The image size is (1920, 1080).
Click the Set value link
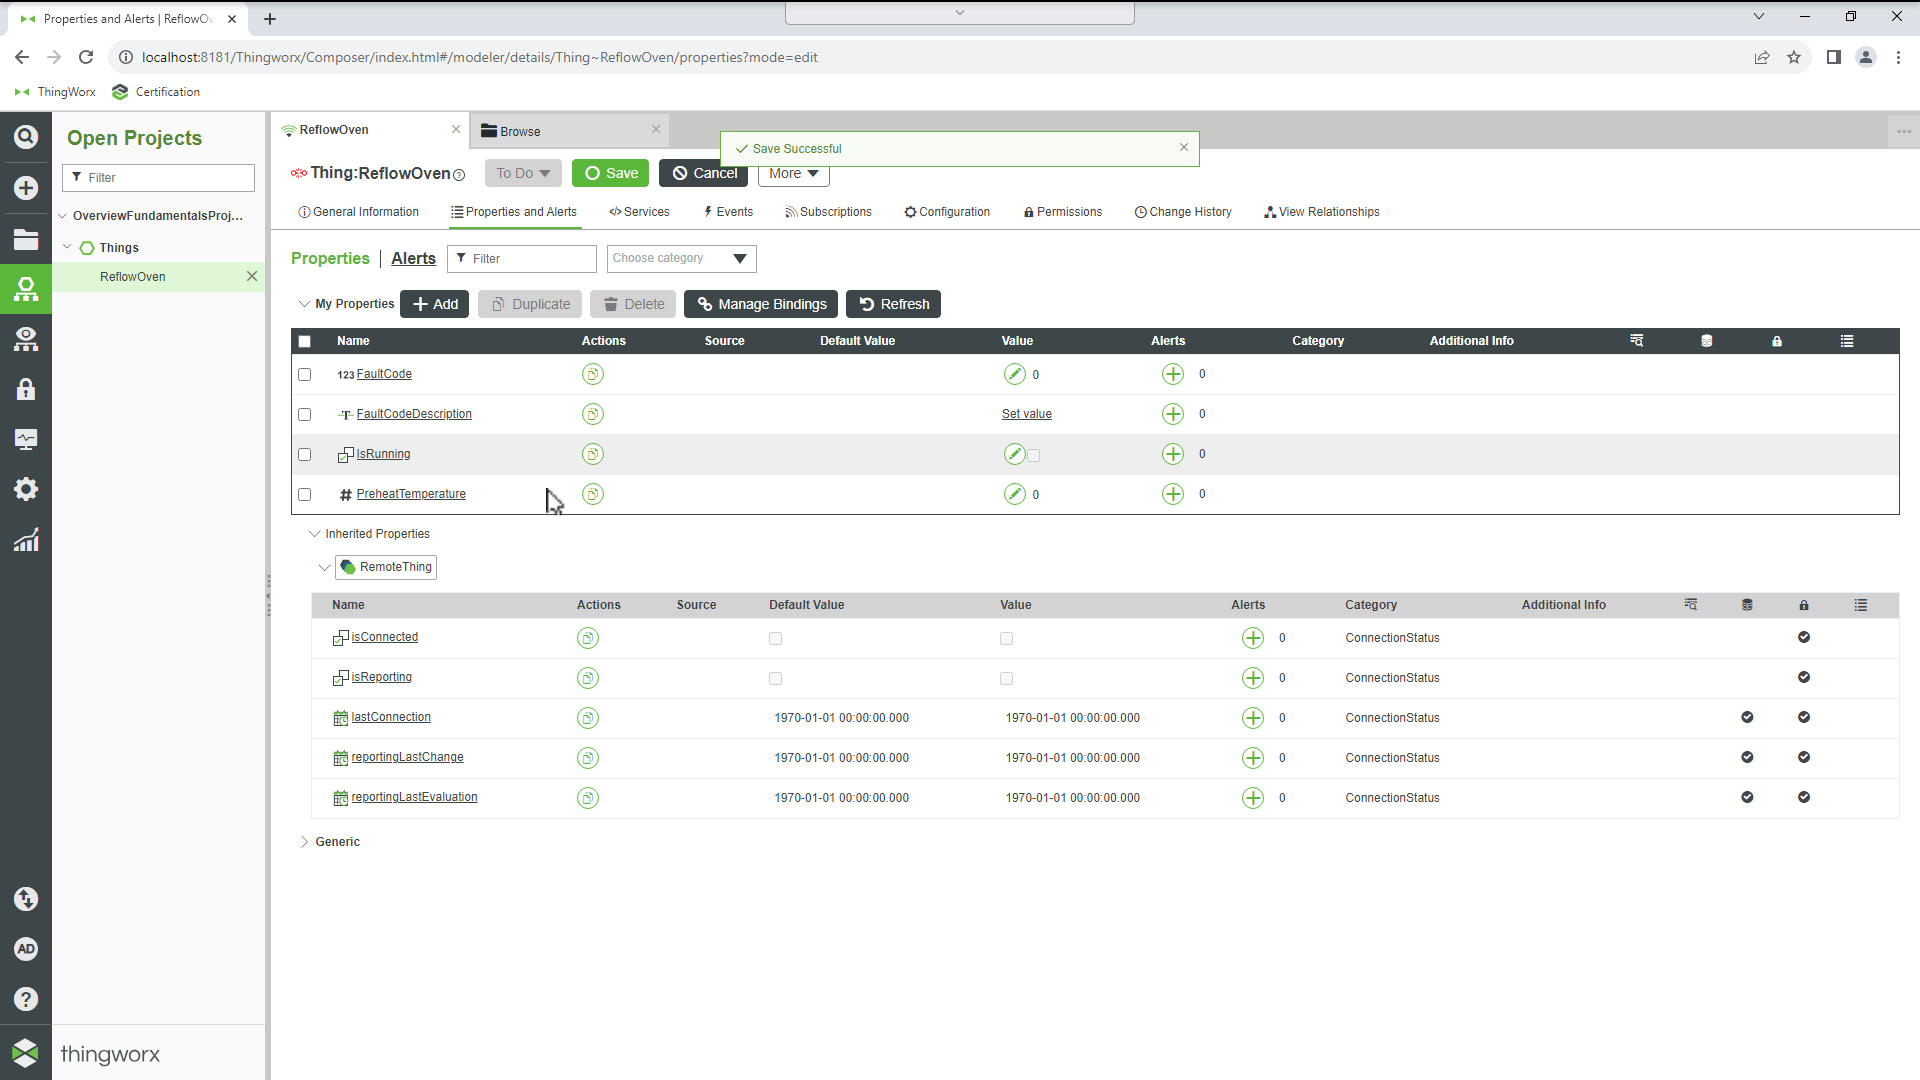[1027, 414]
